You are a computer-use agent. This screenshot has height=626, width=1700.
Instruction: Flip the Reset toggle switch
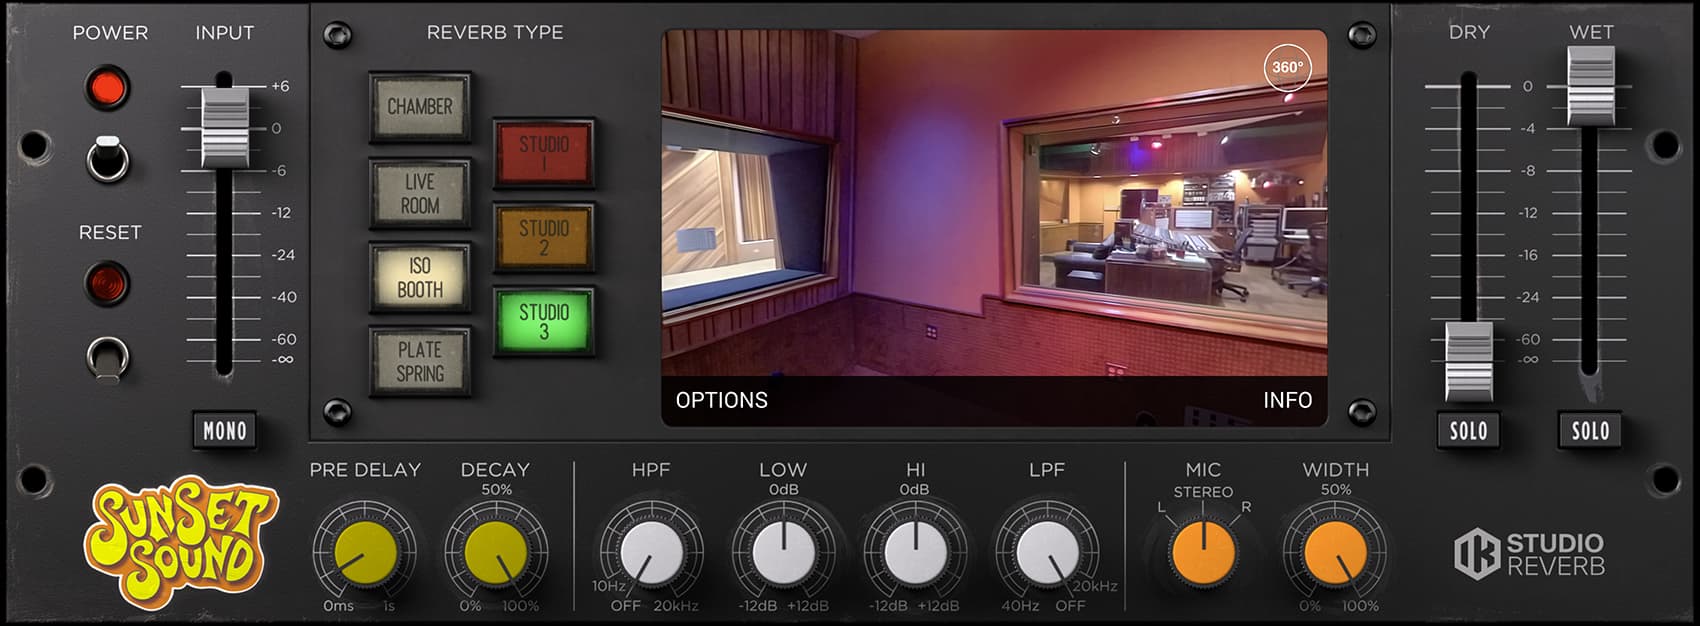click(108, 357)
